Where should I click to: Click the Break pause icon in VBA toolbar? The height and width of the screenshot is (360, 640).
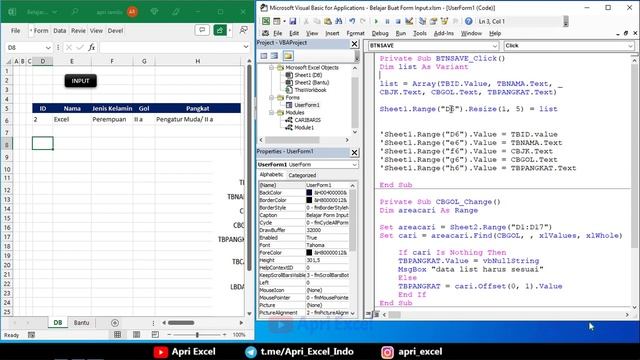(x=387, y=21)
